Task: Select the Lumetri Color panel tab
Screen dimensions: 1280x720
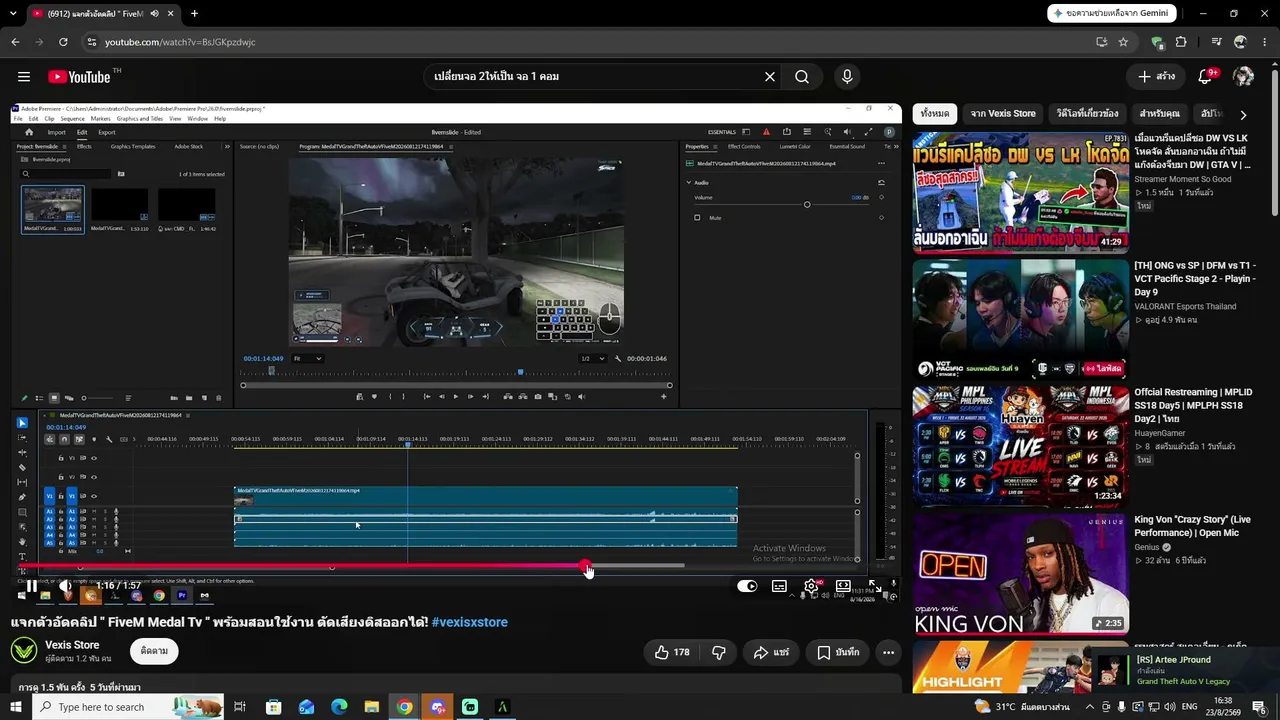Action: tap(795, 146)
